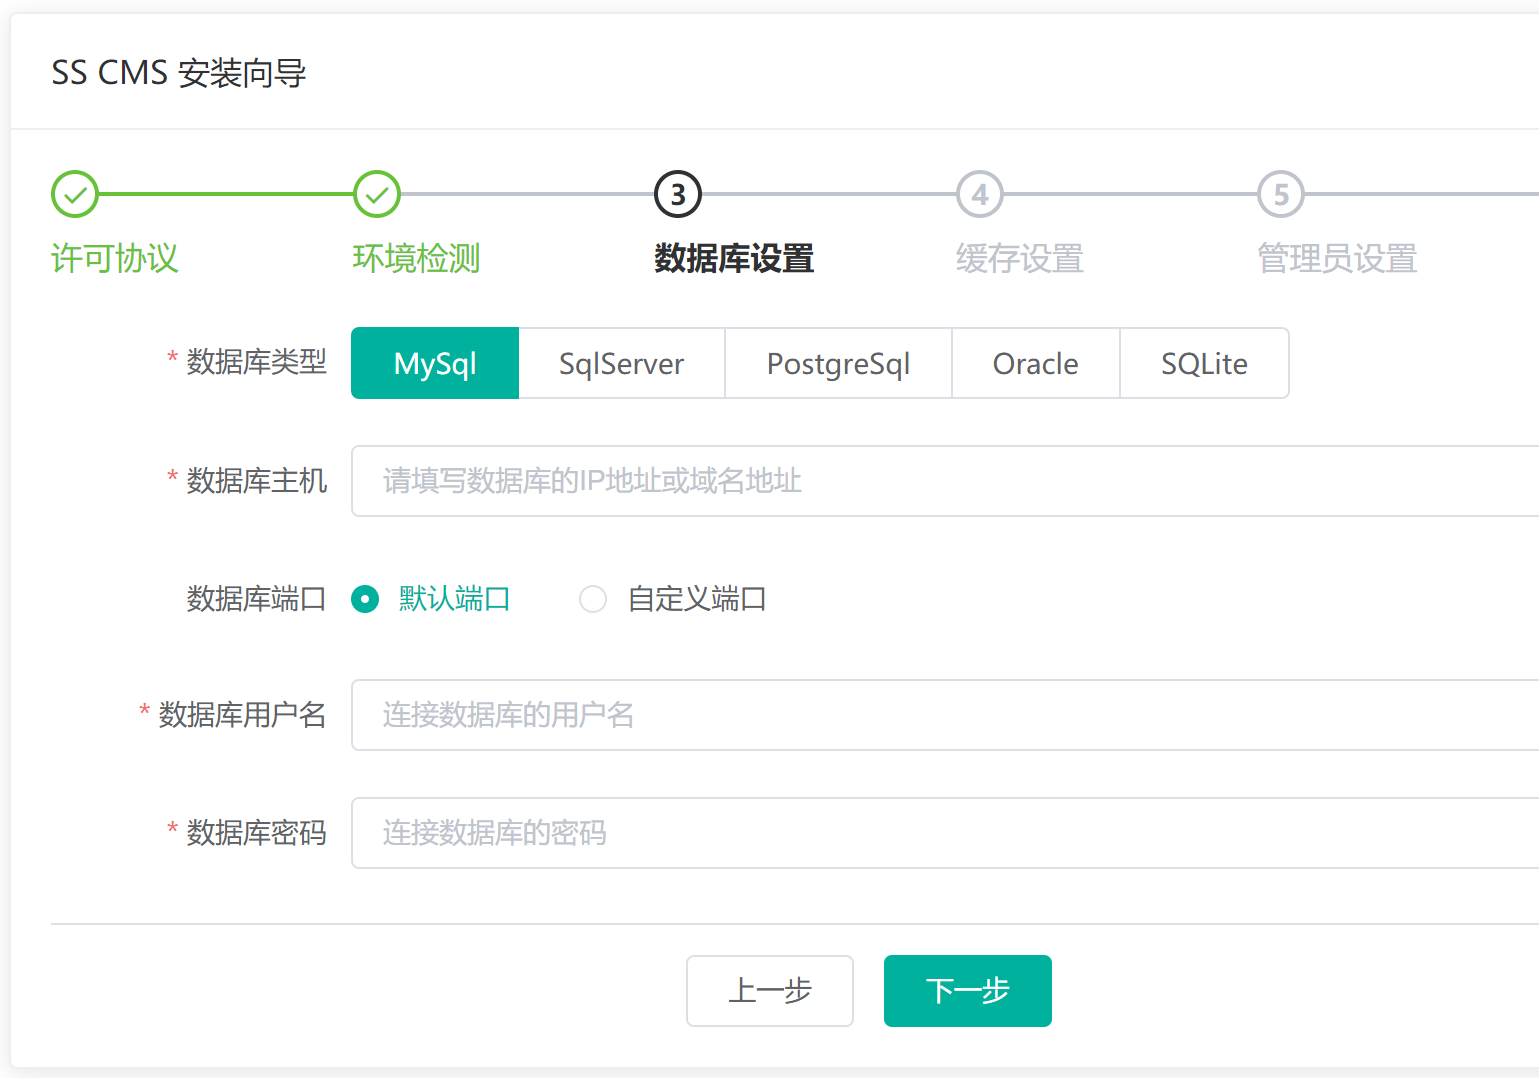Screen dimensions: 1539x1078
Task: Select the MySql database type
Action: (x=434, y=363)
